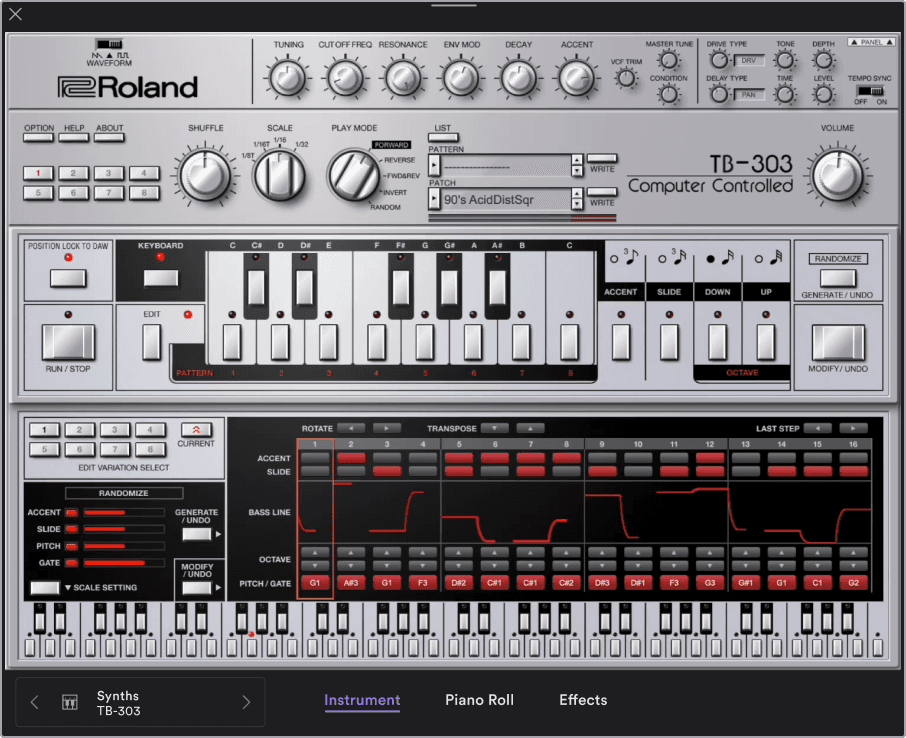Open the Option menu
The width and height of the screenshot is (906, 738).
(39, 138)
